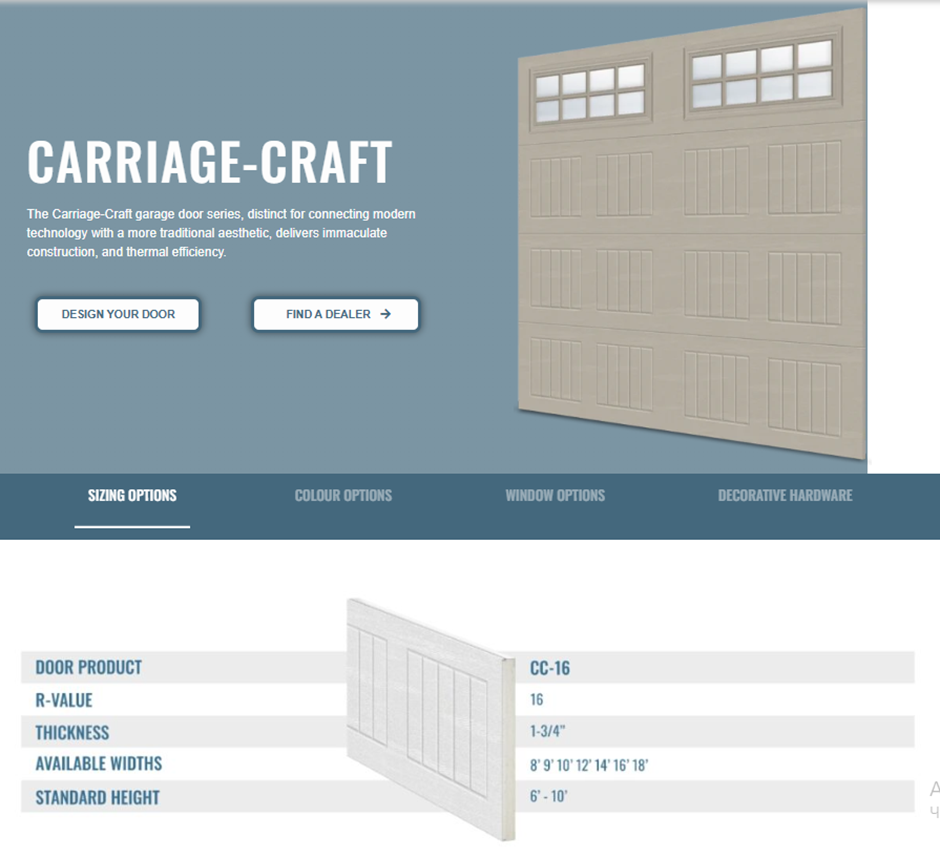Screen dimensions: 940x858
Task: Click the arrow icon in Find a Dealer
Action: point(385,314)
